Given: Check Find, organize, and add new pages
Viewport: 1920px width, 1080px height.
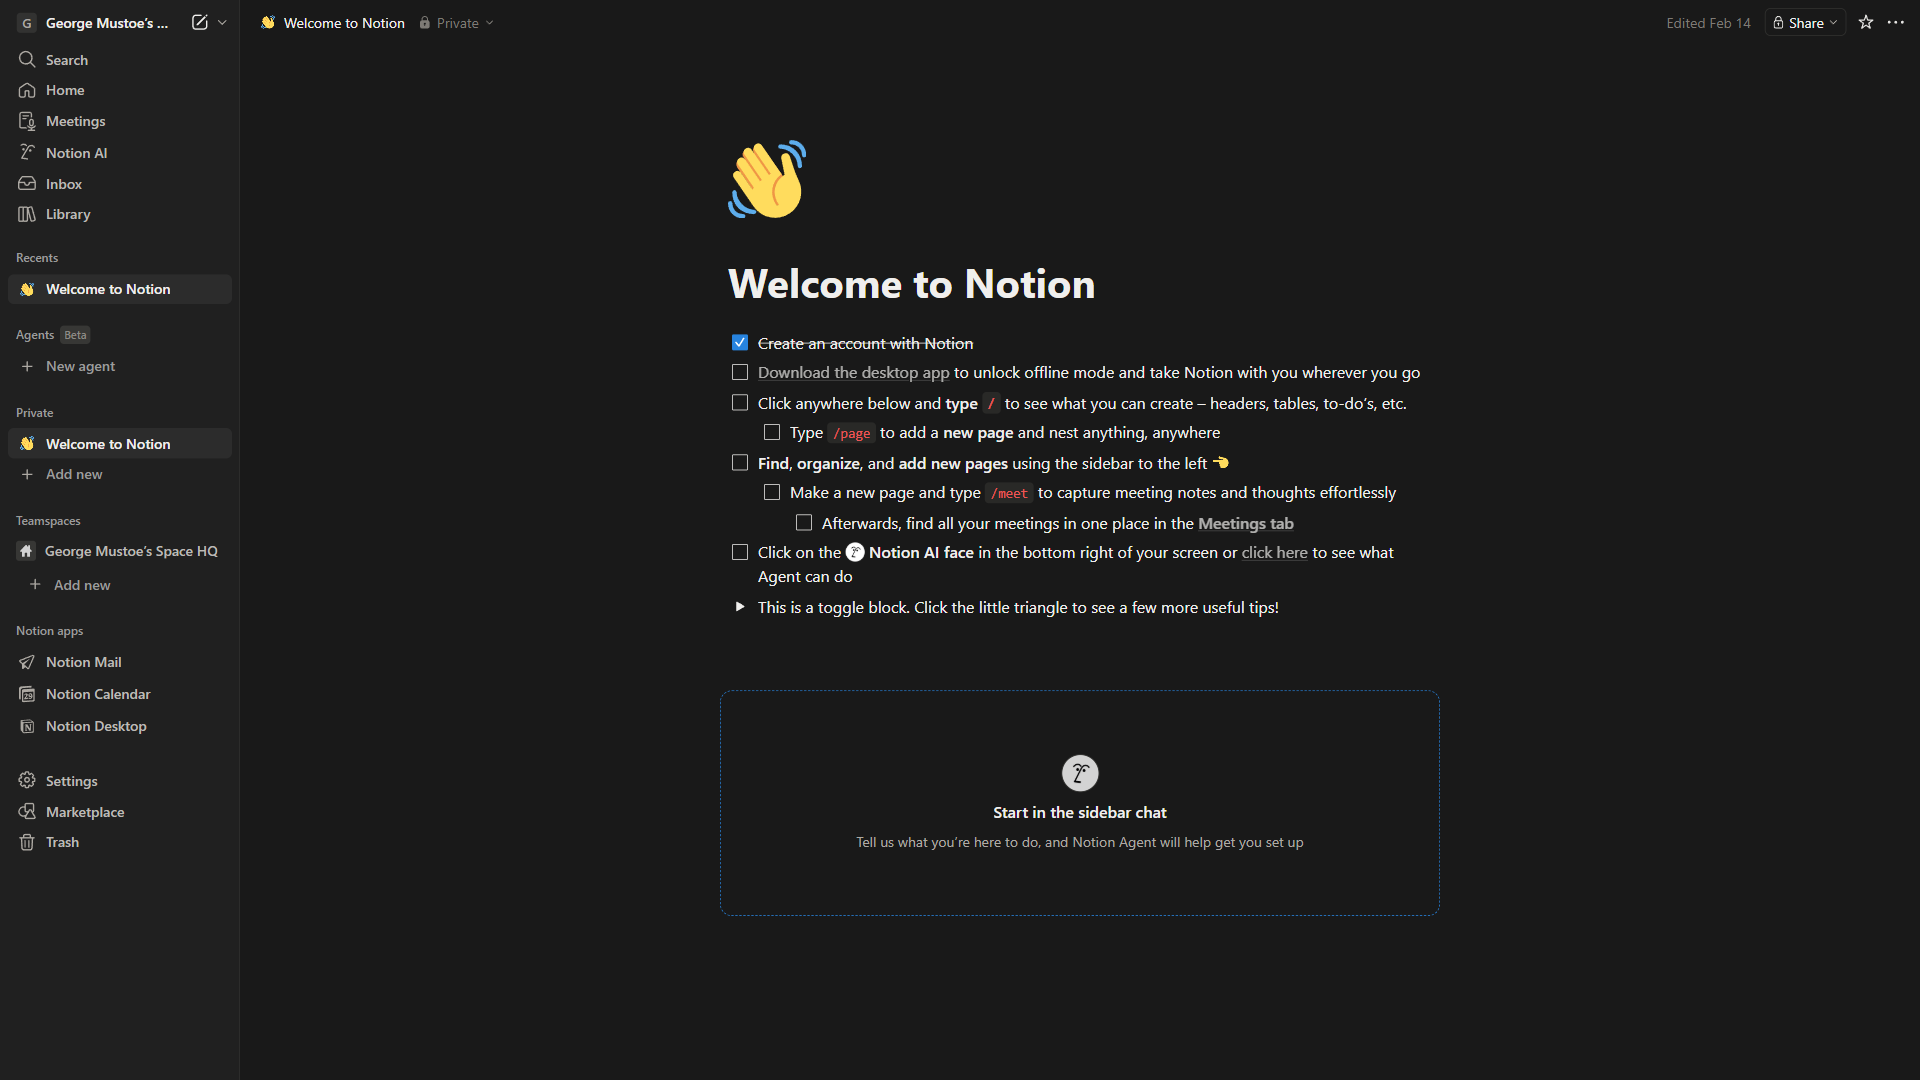Looking at the screenshot, I should [740, 463].
